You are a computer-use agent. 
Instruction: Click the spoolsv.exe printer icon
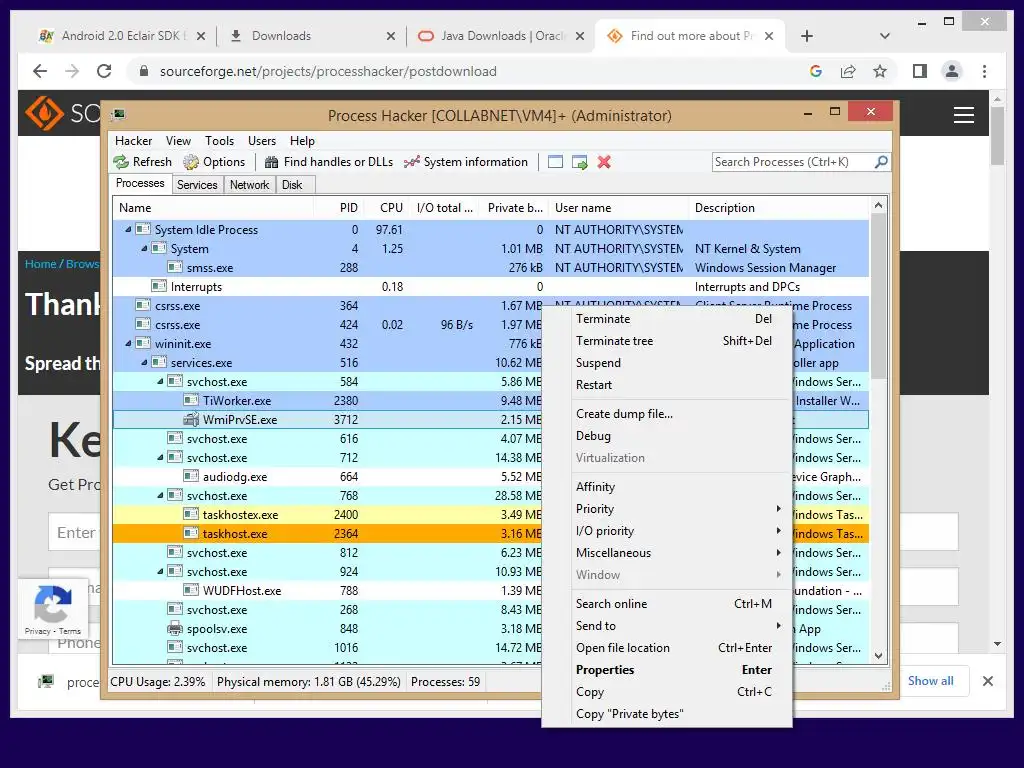[x=174, y=629]
